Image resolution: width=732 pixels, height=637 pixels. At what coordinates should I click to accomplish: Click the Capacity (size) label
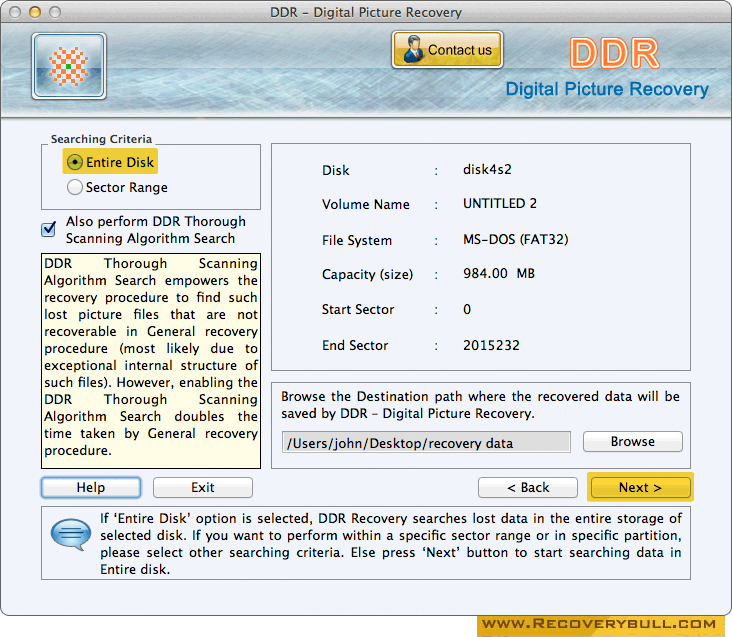pos(367,274)
